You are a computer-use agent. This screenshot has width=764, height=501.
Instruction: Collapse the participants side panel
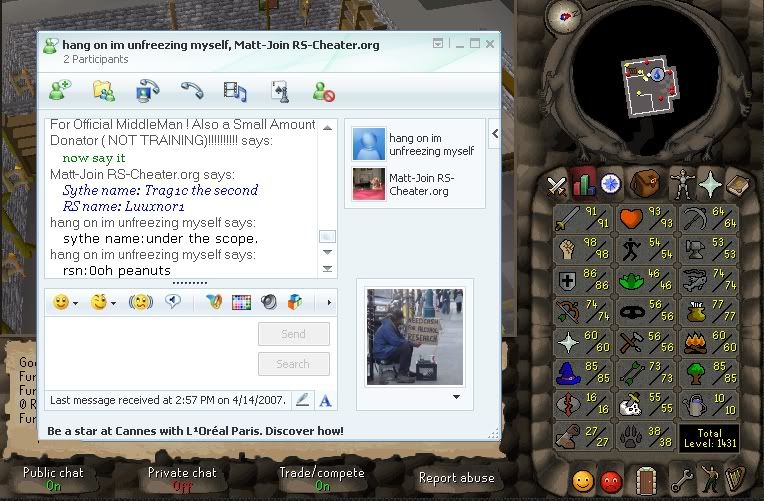coord(495,134)
